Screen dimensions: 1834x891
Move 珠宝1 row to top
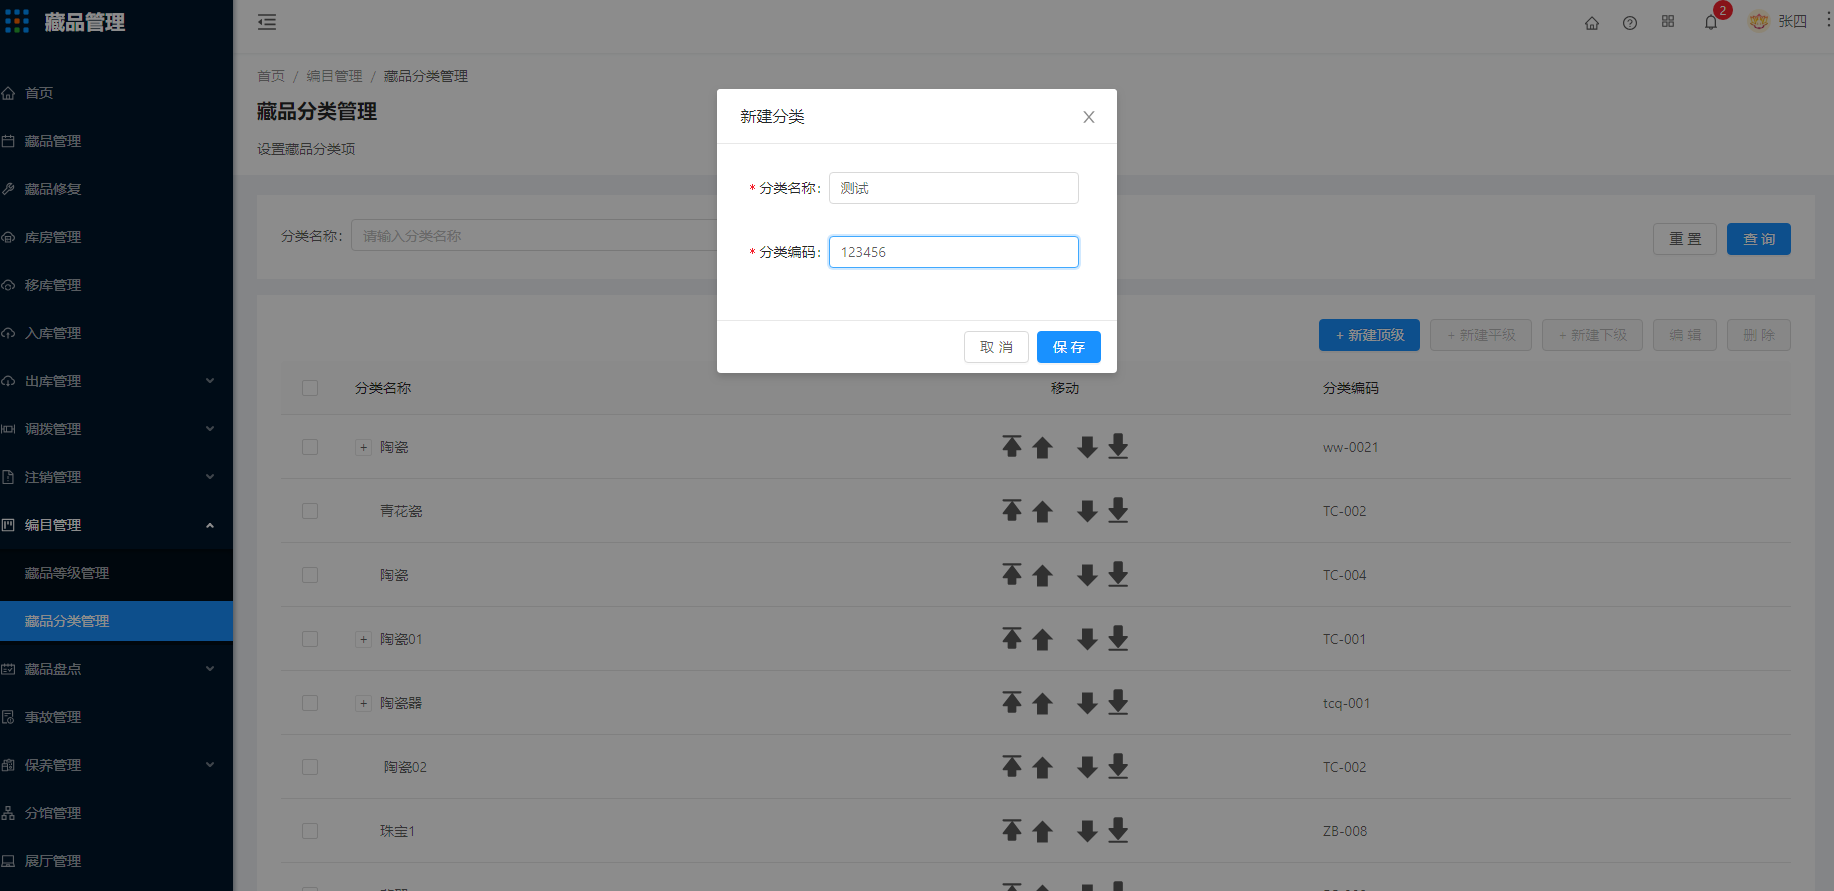tap(1012, 831)
